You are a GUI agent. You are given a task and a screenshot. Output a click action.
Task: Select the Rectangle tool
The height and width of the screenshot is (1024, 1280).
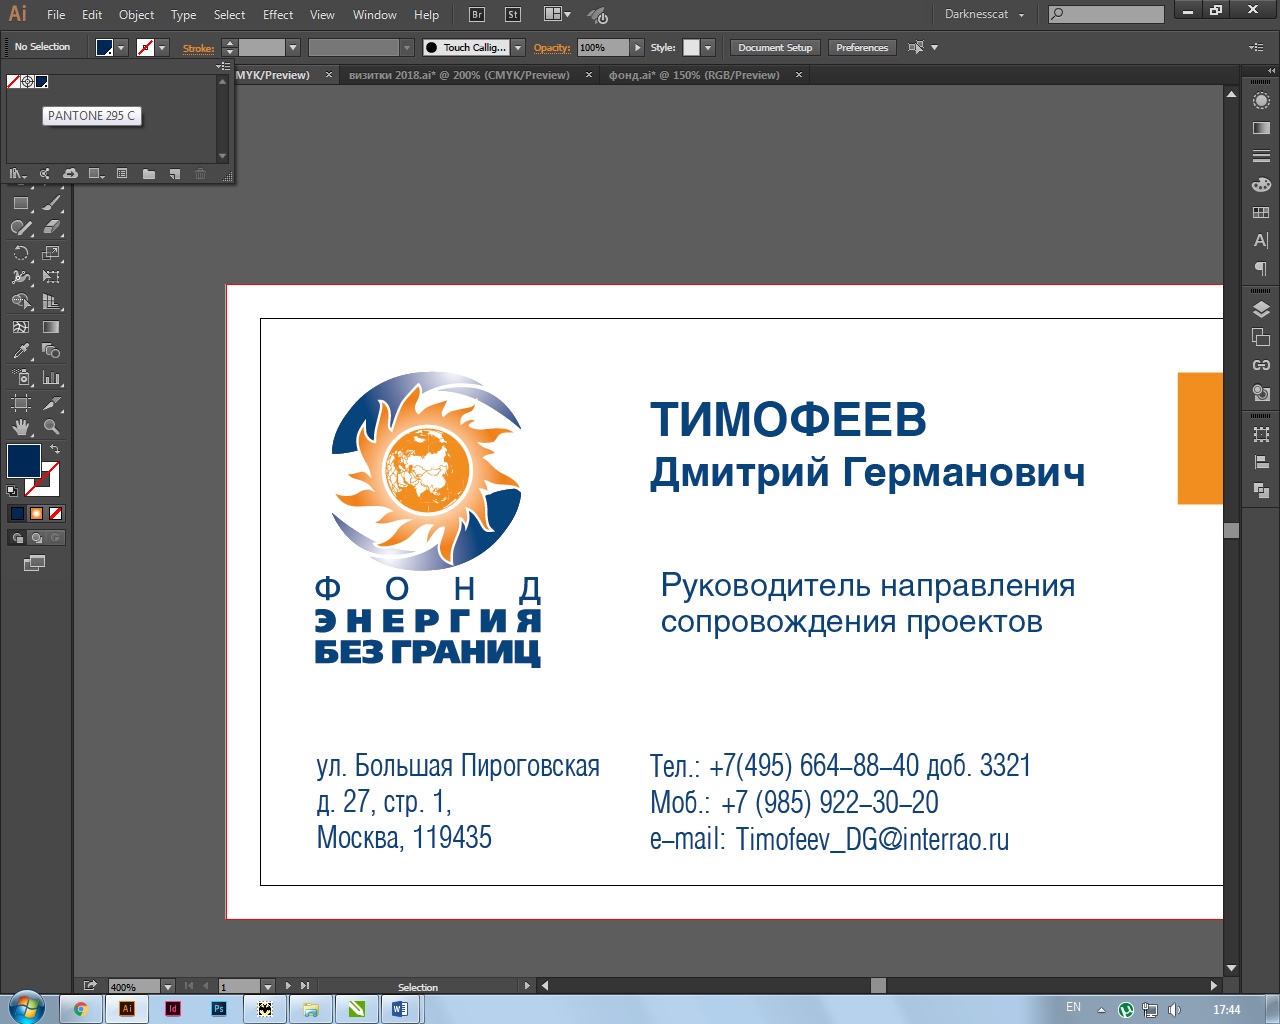(x=21, y=203)
